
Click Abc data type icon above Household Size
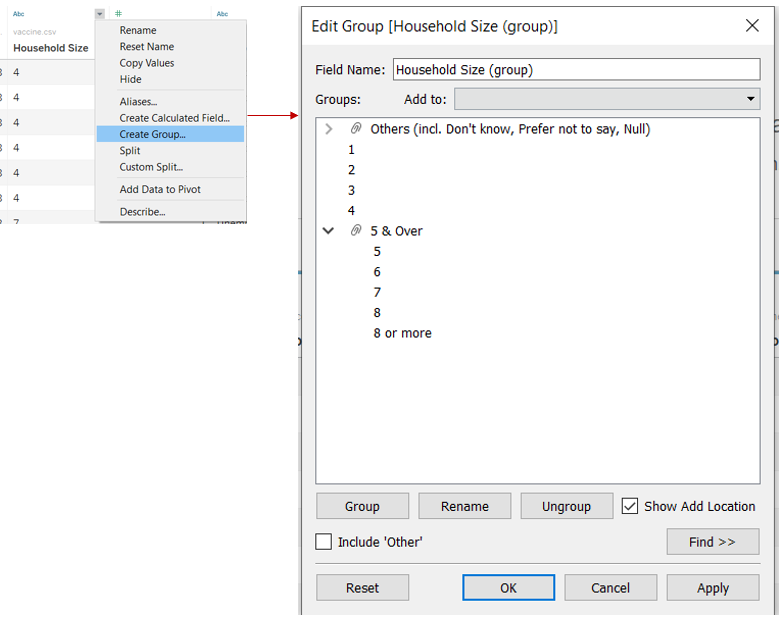click(18, 14)
